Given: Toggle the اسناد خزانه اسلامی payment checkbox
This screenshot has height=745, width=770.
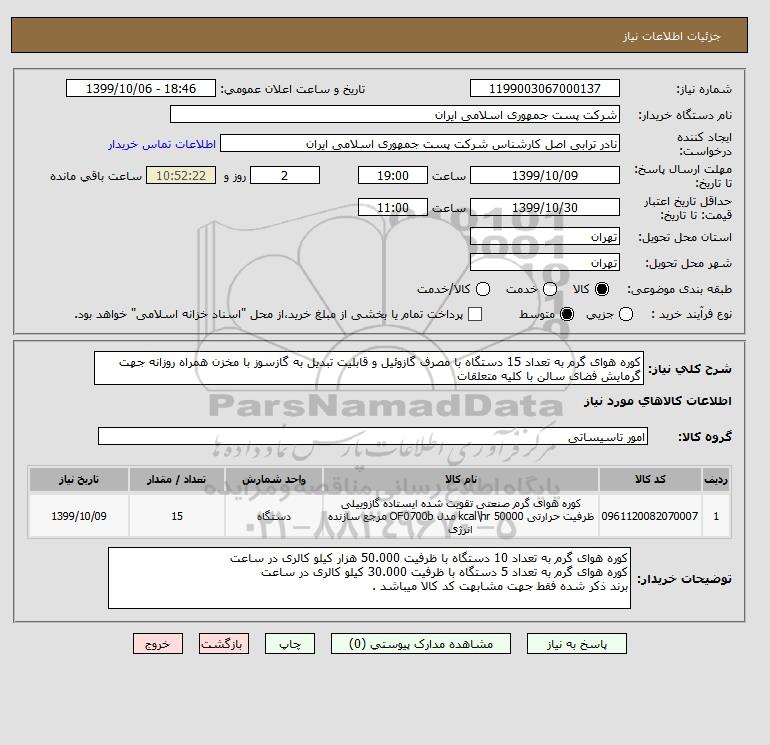Looking at the screenshot, I should point(475,314).
